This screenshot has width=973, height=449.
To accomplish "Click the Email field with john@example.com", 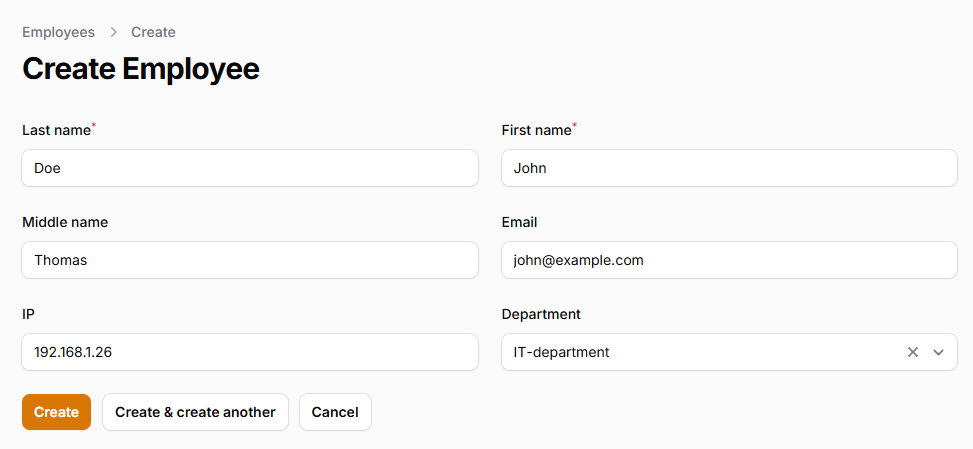I will [x=729, y=260].
